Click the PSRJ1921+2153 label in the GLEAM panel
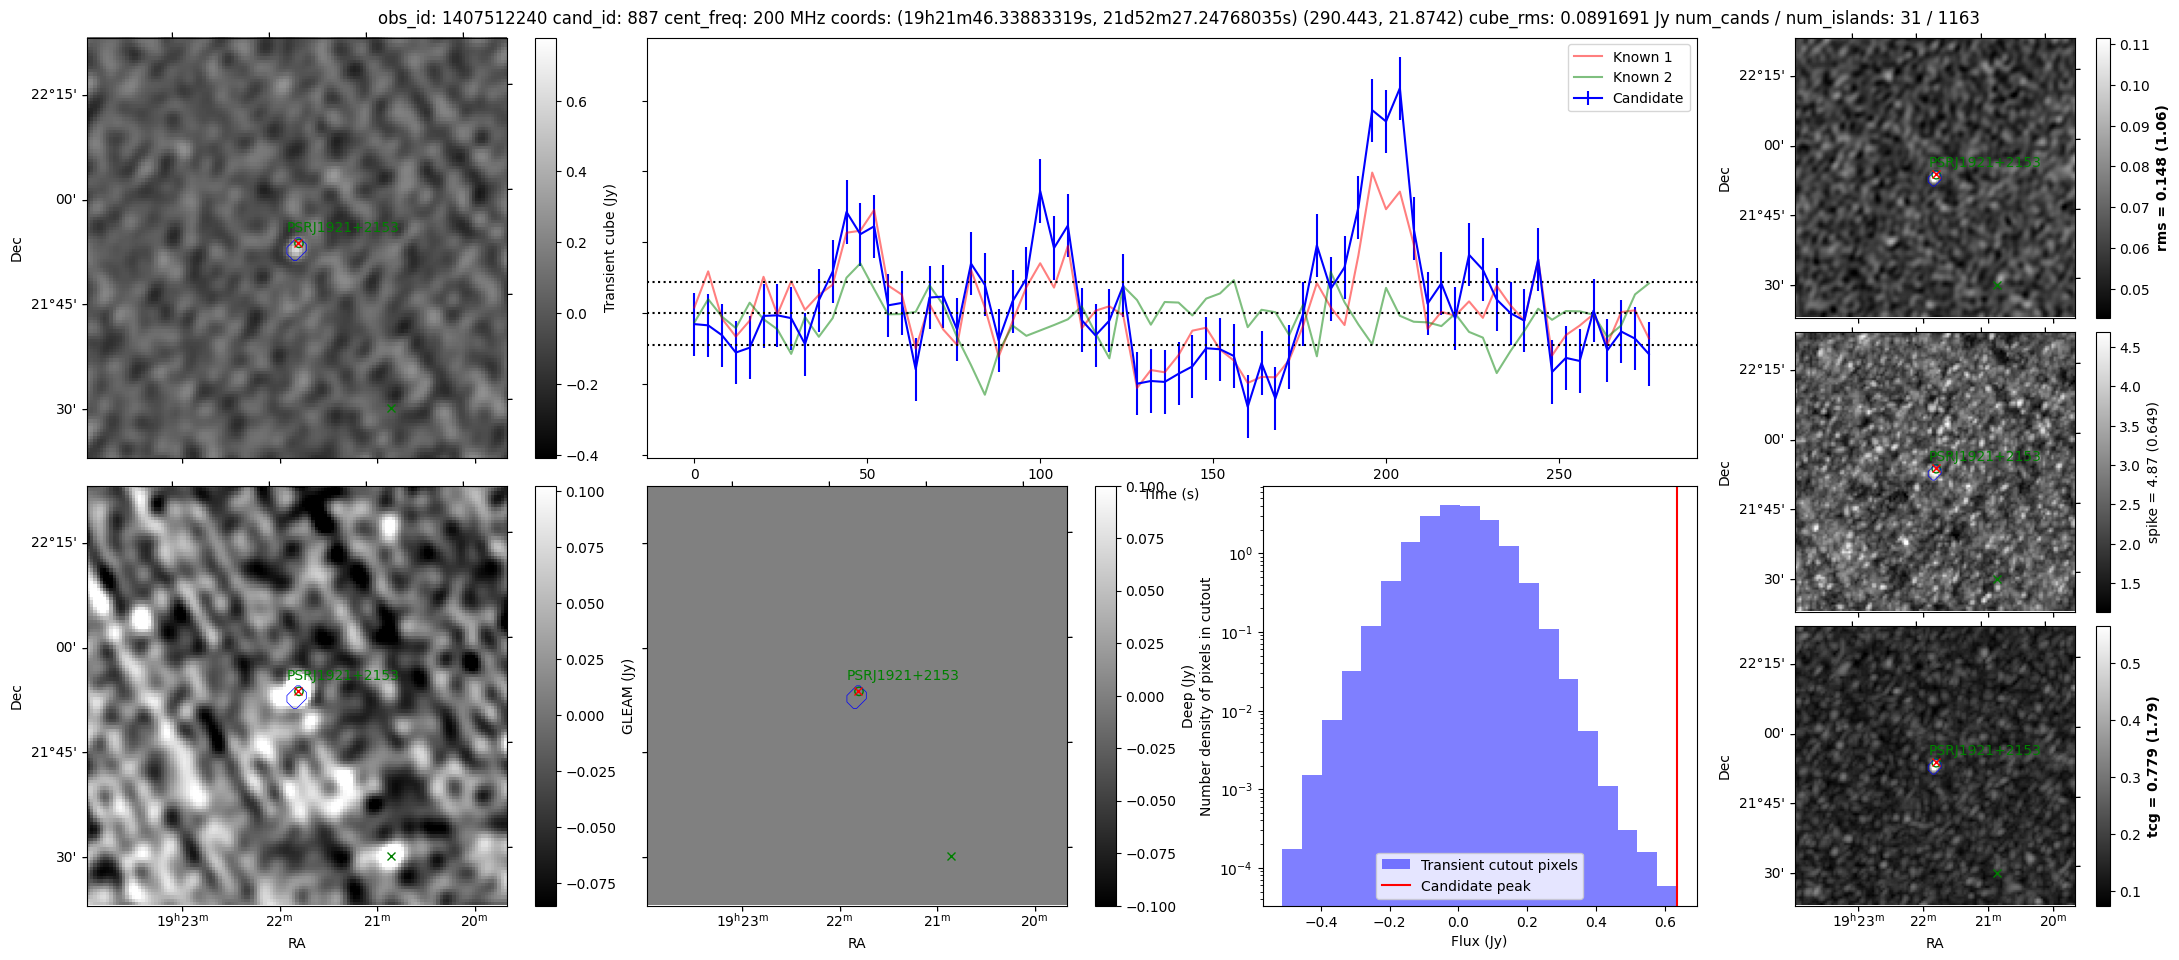The image size is (2179, 960). click(x=902, y=675)
